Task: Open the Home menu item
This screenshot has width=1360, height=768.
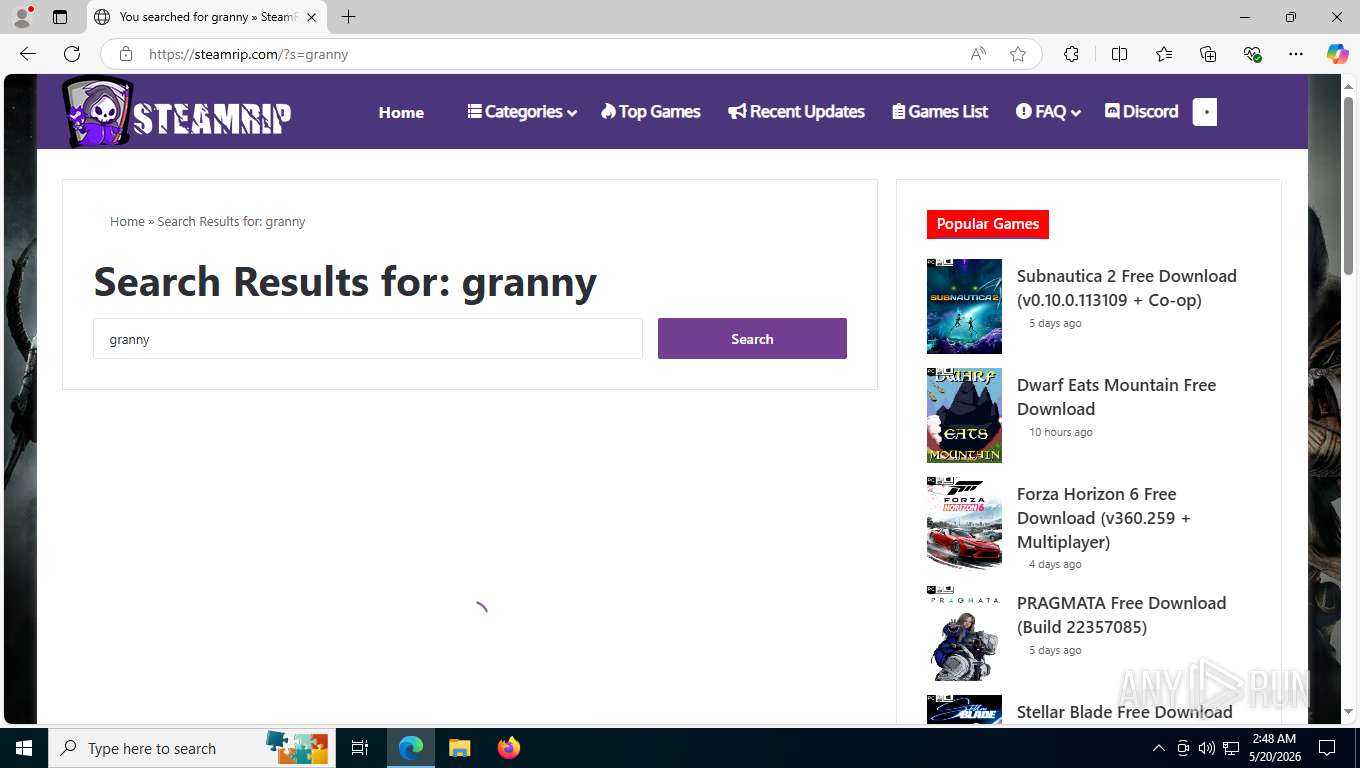Action: [x=401, y=112]
